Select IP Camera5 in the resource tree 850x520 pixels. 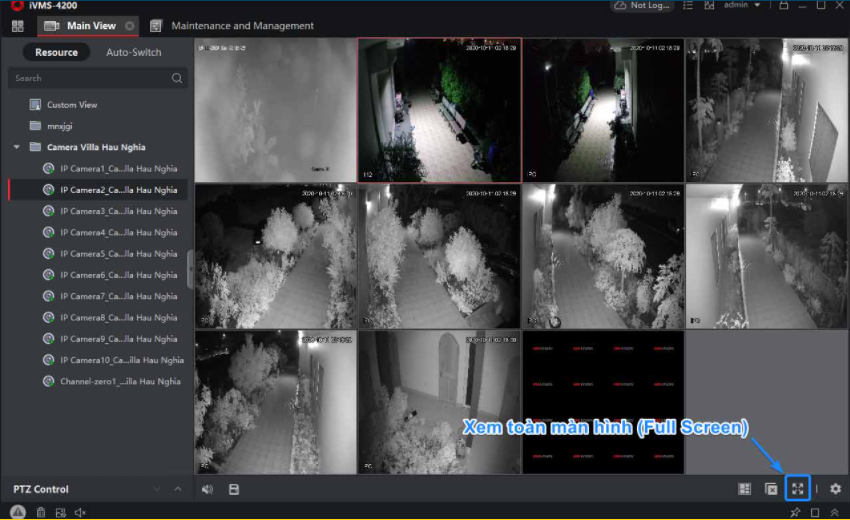tap(118, 254)
